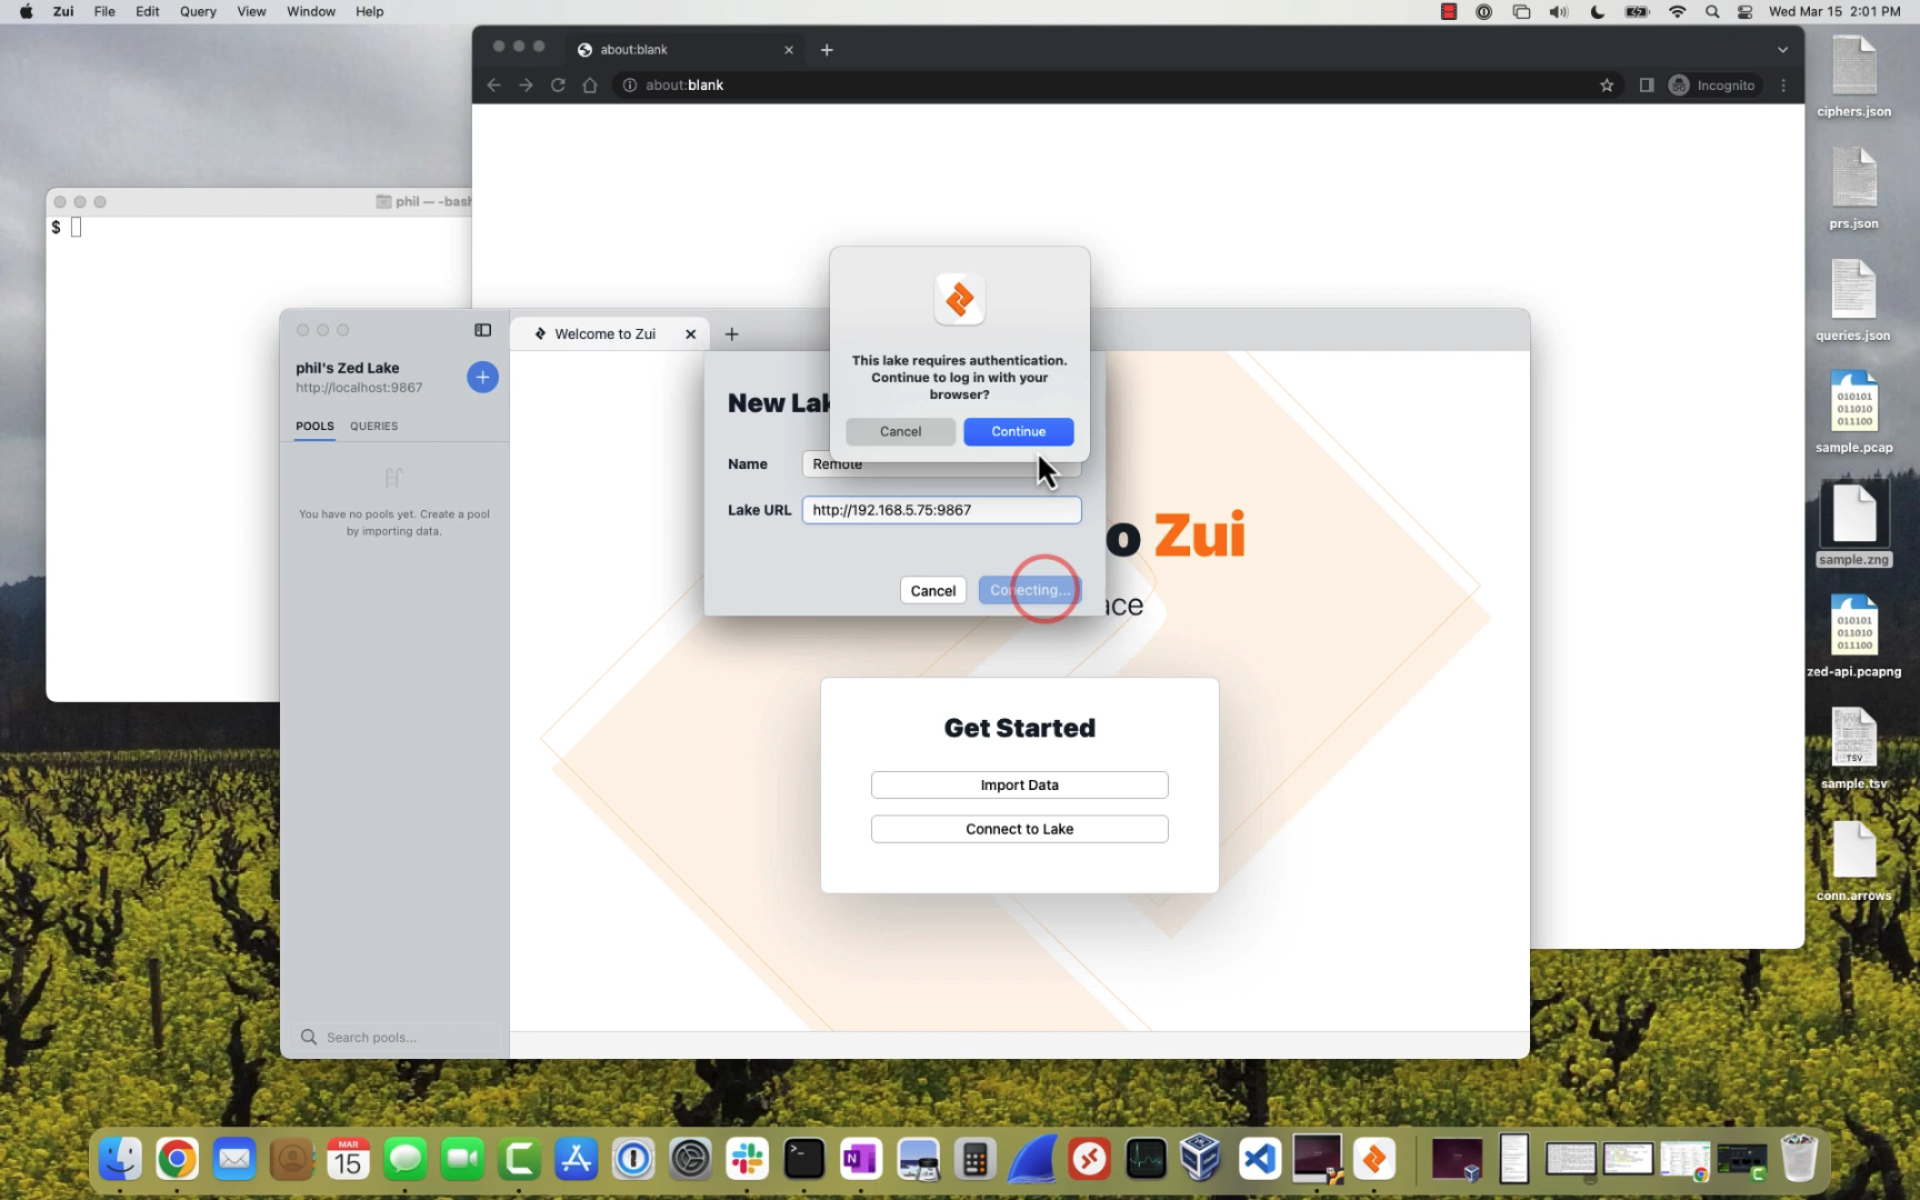Click the Slack icon in dock

[x=745, y=1159]
